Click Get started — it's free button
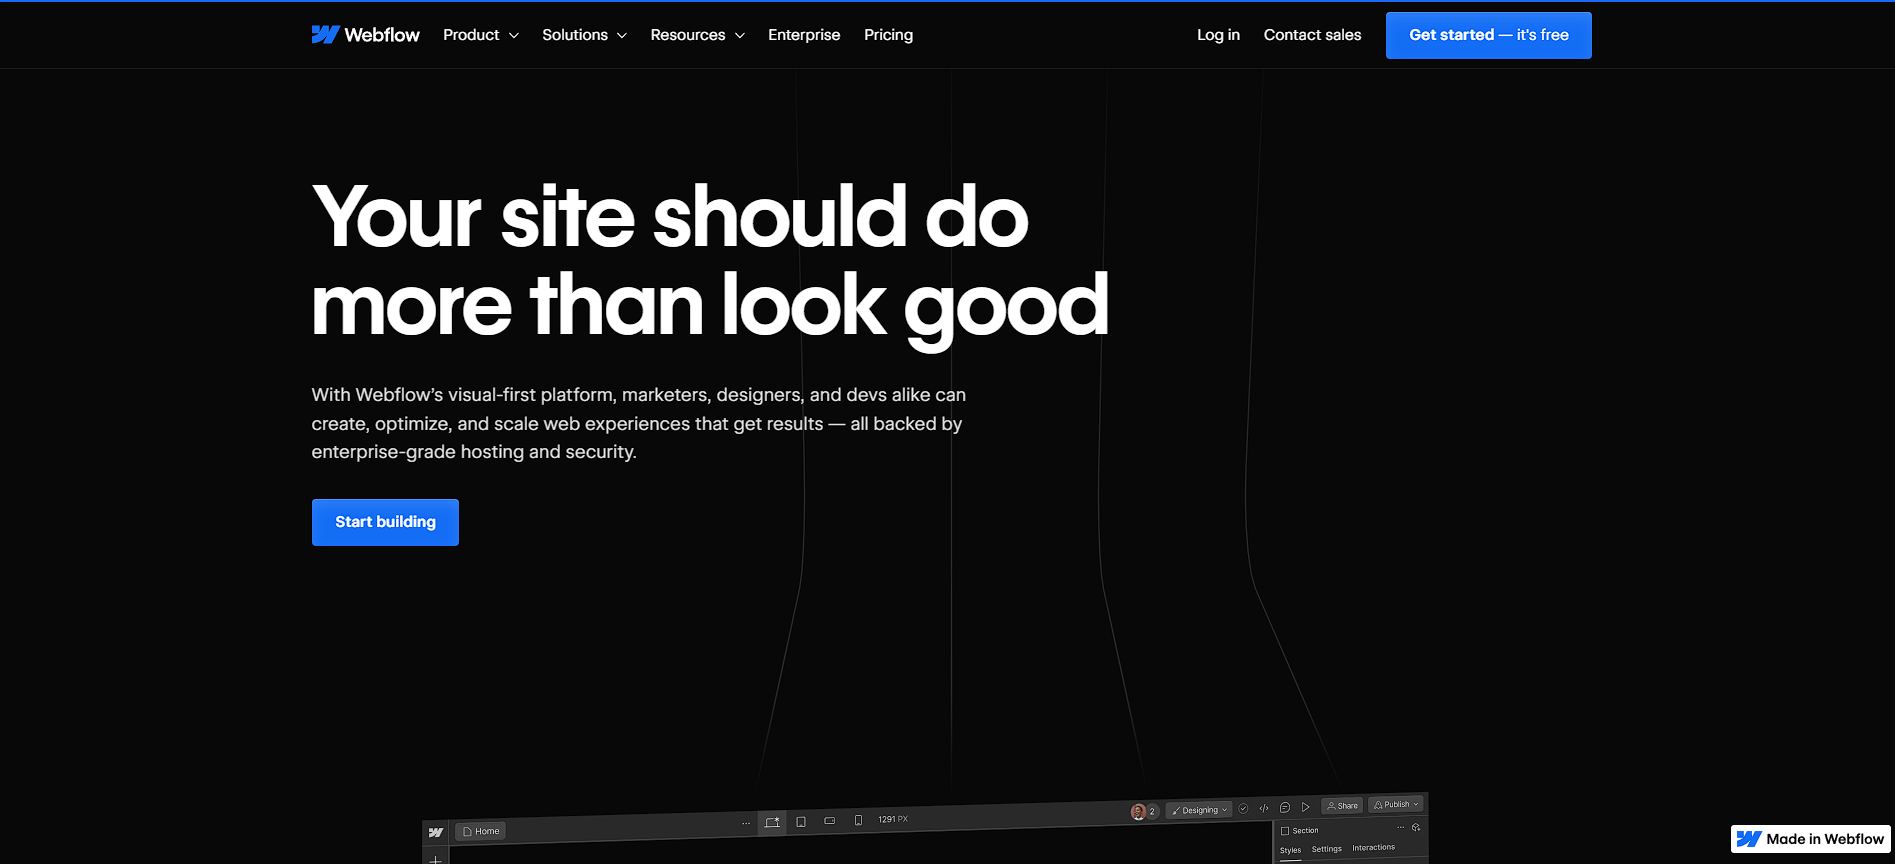Viewport: 1895px width, 864px height. [x=1488, y=35]
